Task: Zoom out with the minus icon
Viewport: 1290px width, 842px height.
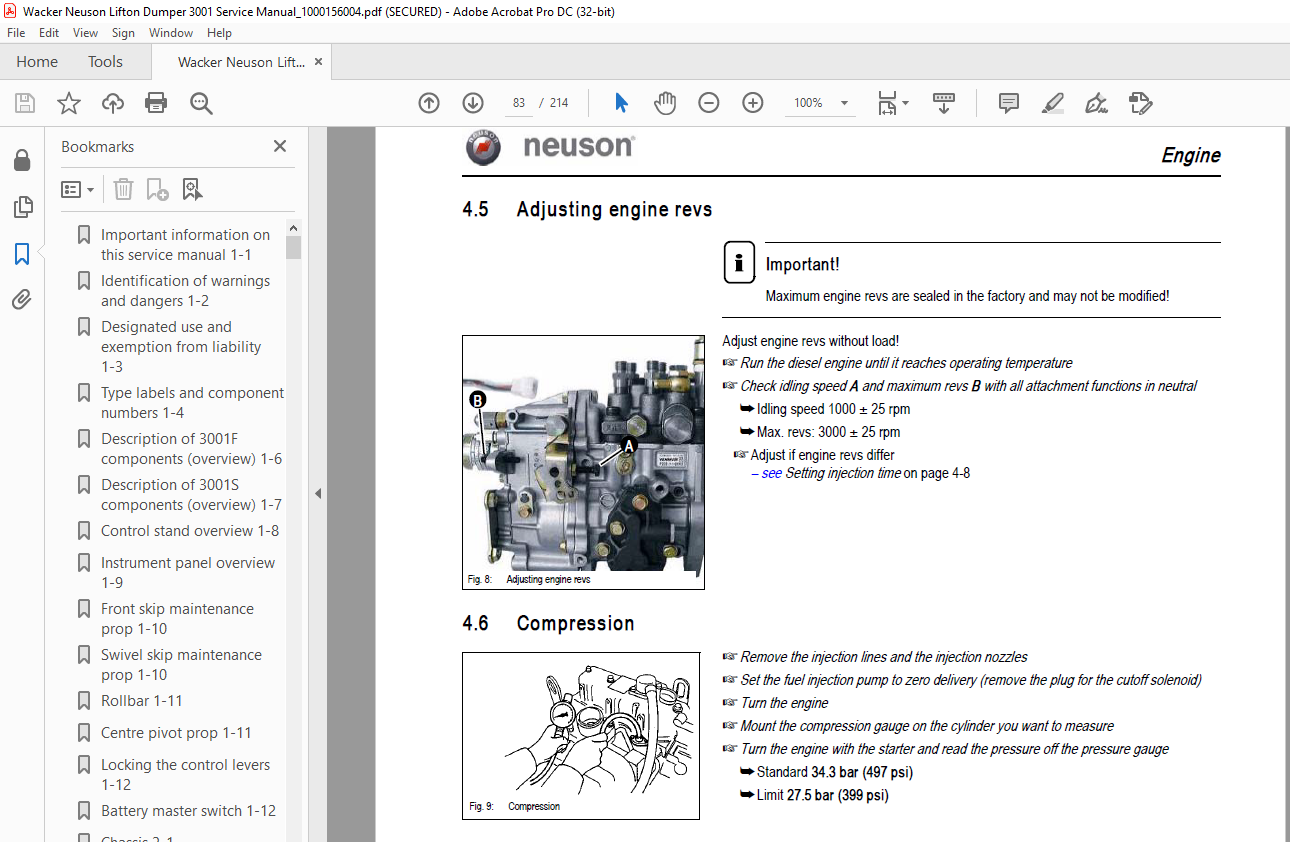Action: pyautogui.click(x=709, y=103)
